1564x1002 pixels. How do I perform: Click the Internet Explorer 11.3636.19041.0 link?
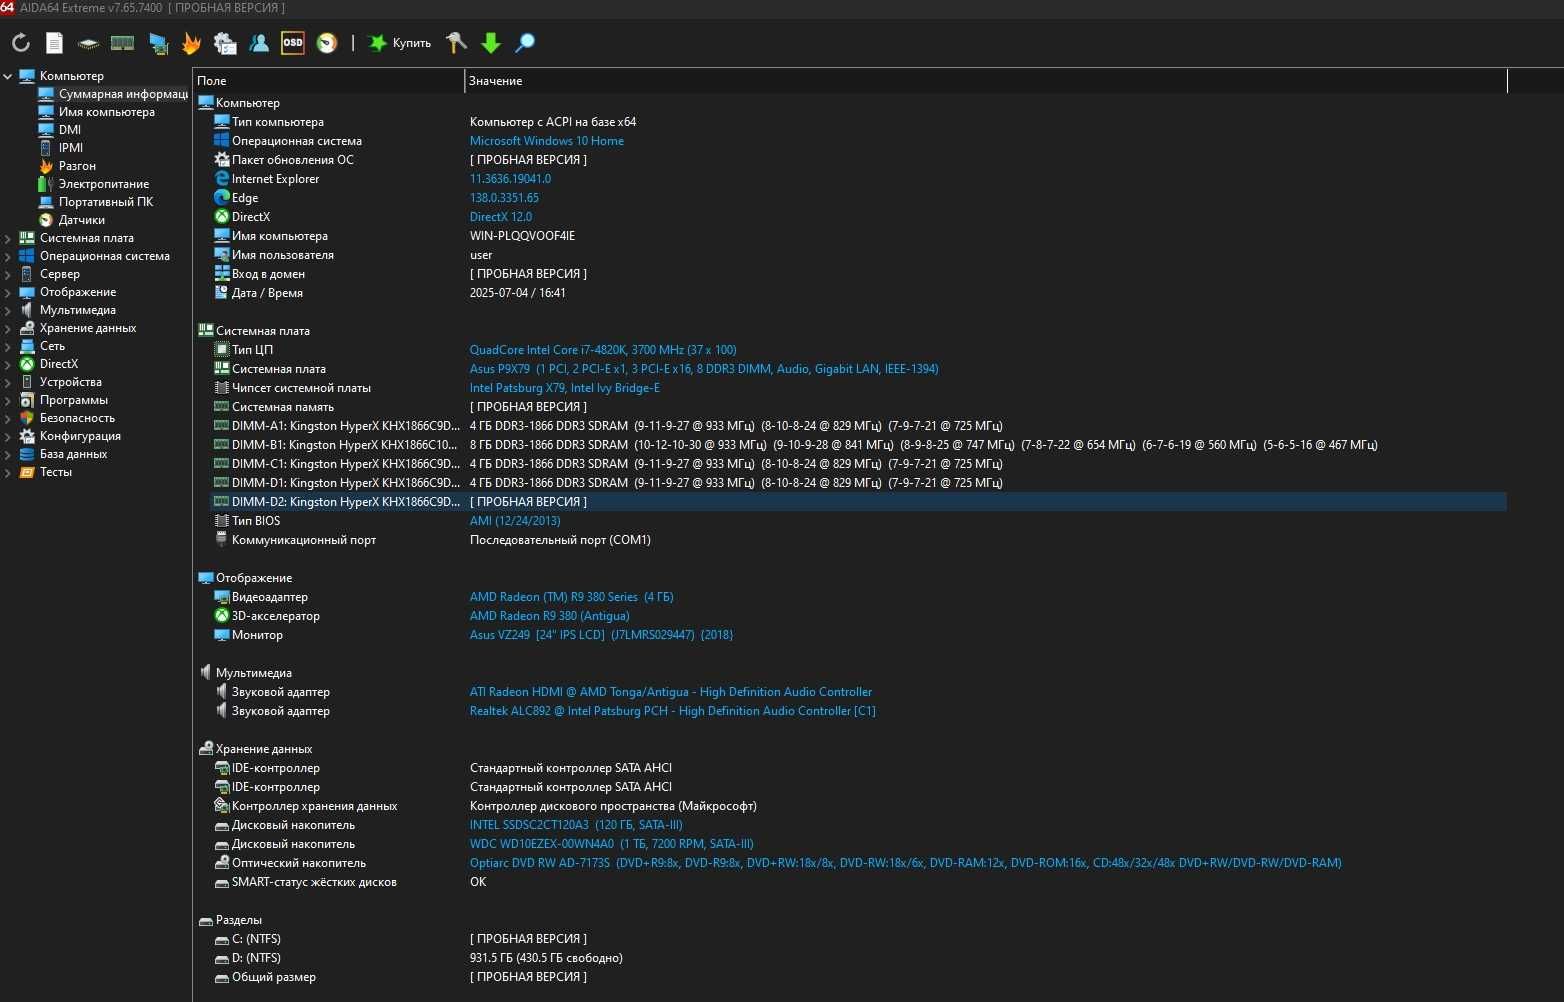pyautogui.click(x=510, y=179)
